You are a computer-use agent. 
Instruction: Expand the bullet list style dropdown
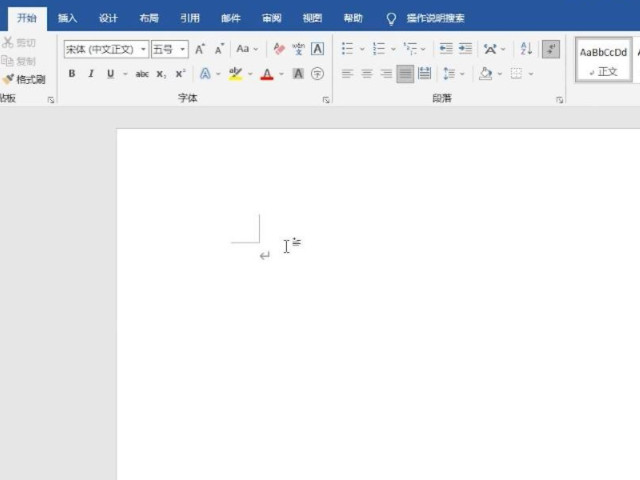point(362,49)
